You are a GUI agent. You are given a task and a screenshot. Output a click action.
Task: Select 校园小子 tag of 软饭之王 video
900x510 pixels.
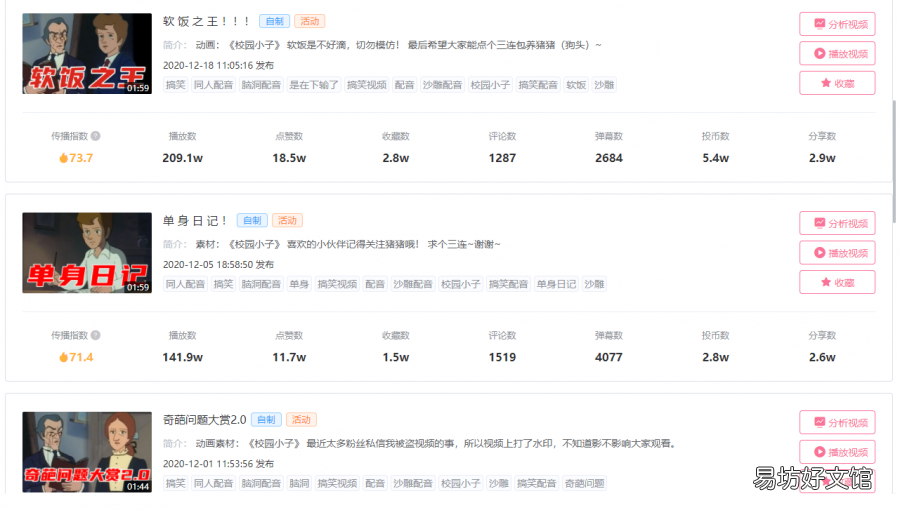[490, 85]
